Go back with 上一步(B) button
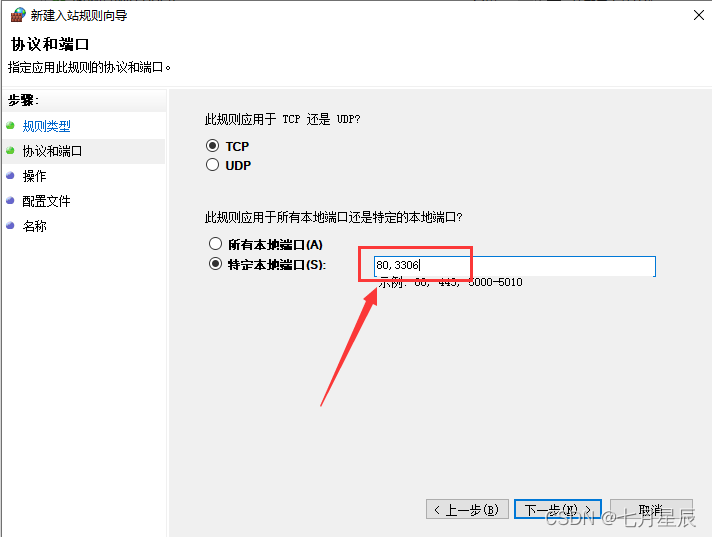The image size is (712, 537). [x=467, y=509]
